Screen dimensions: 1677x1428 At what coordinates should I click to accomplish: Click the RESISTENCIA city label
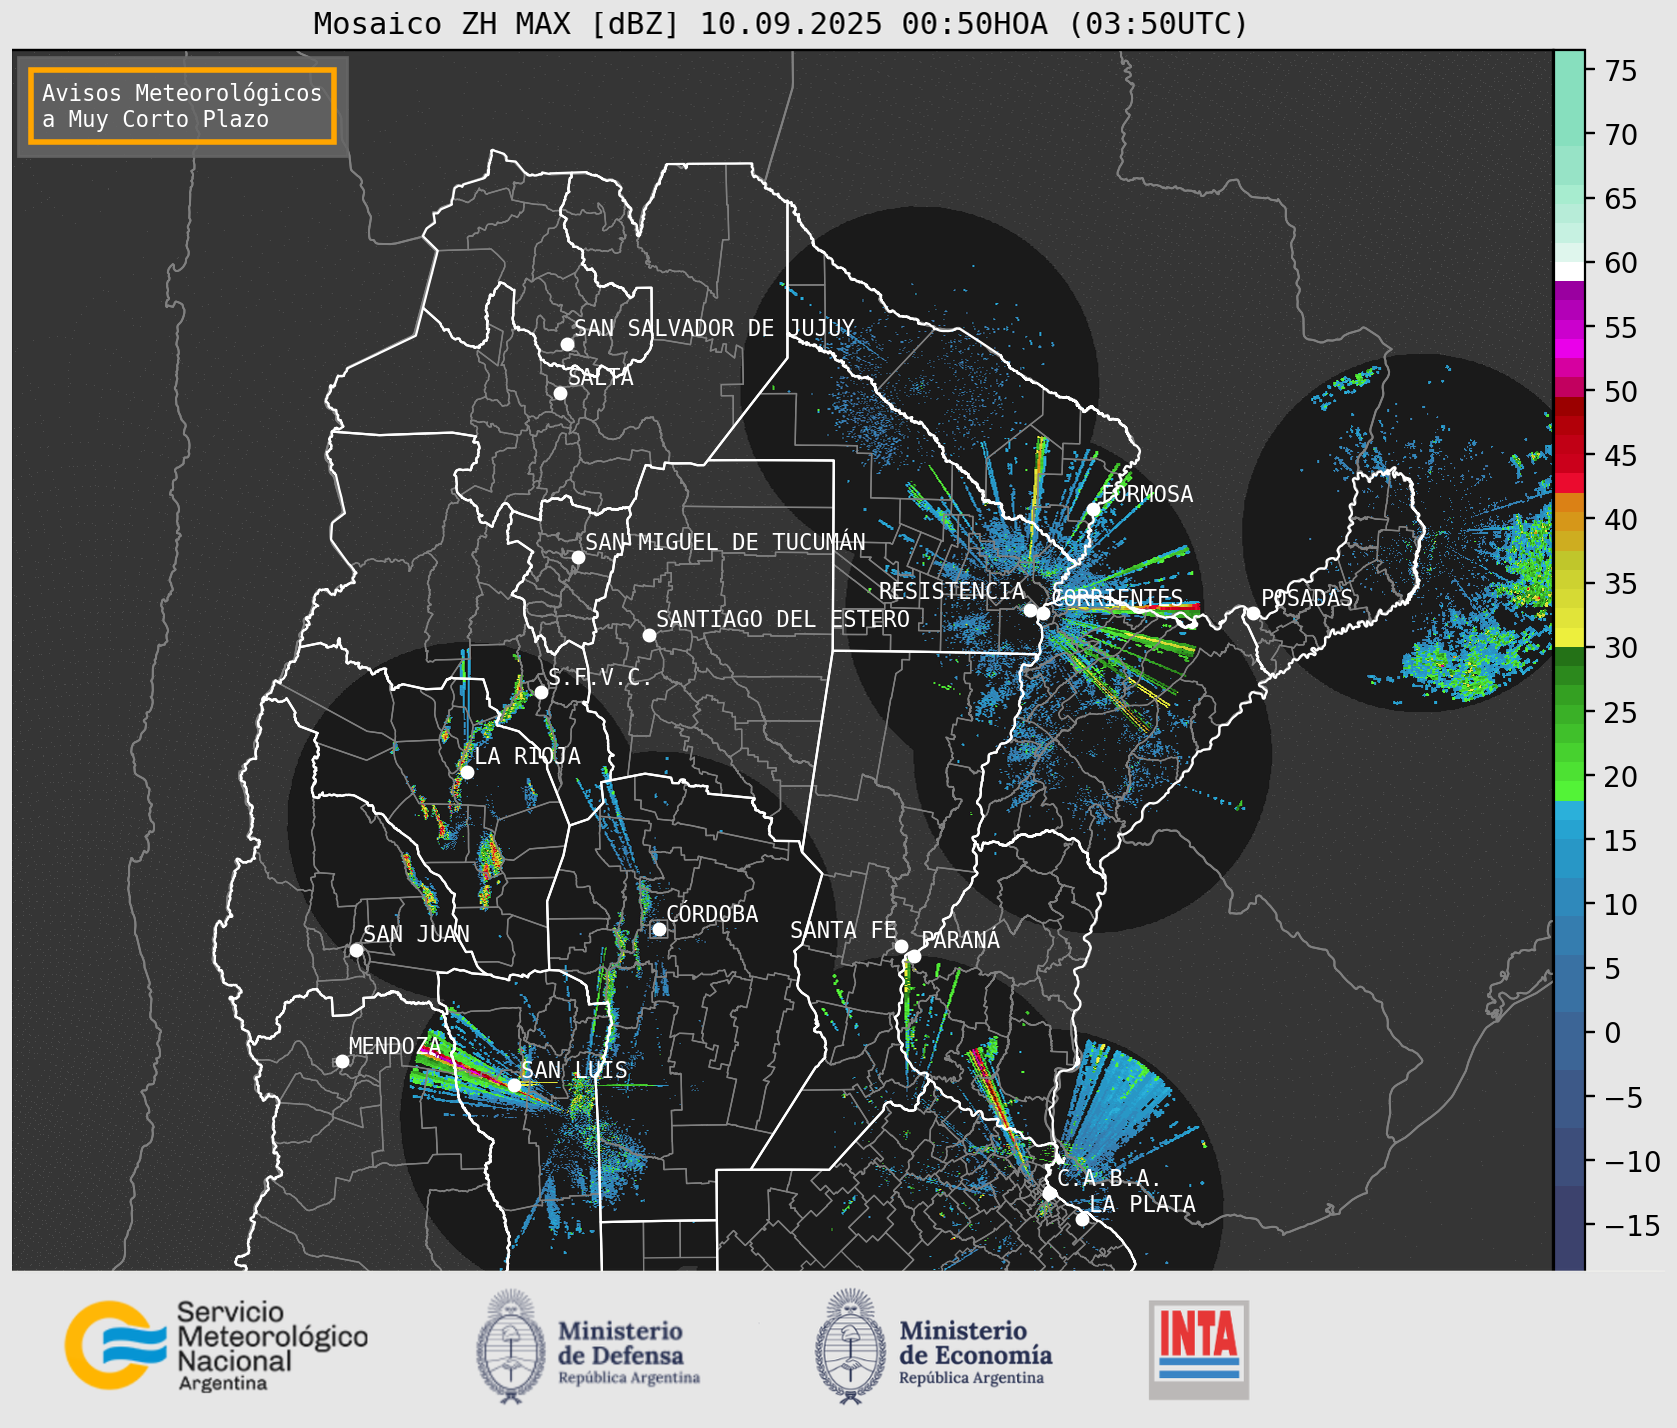[x=952, y=591]
